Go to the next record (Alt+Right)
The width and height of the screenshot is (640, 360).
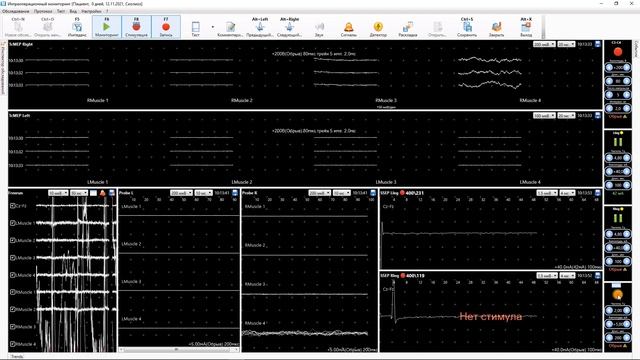point(289,27)
